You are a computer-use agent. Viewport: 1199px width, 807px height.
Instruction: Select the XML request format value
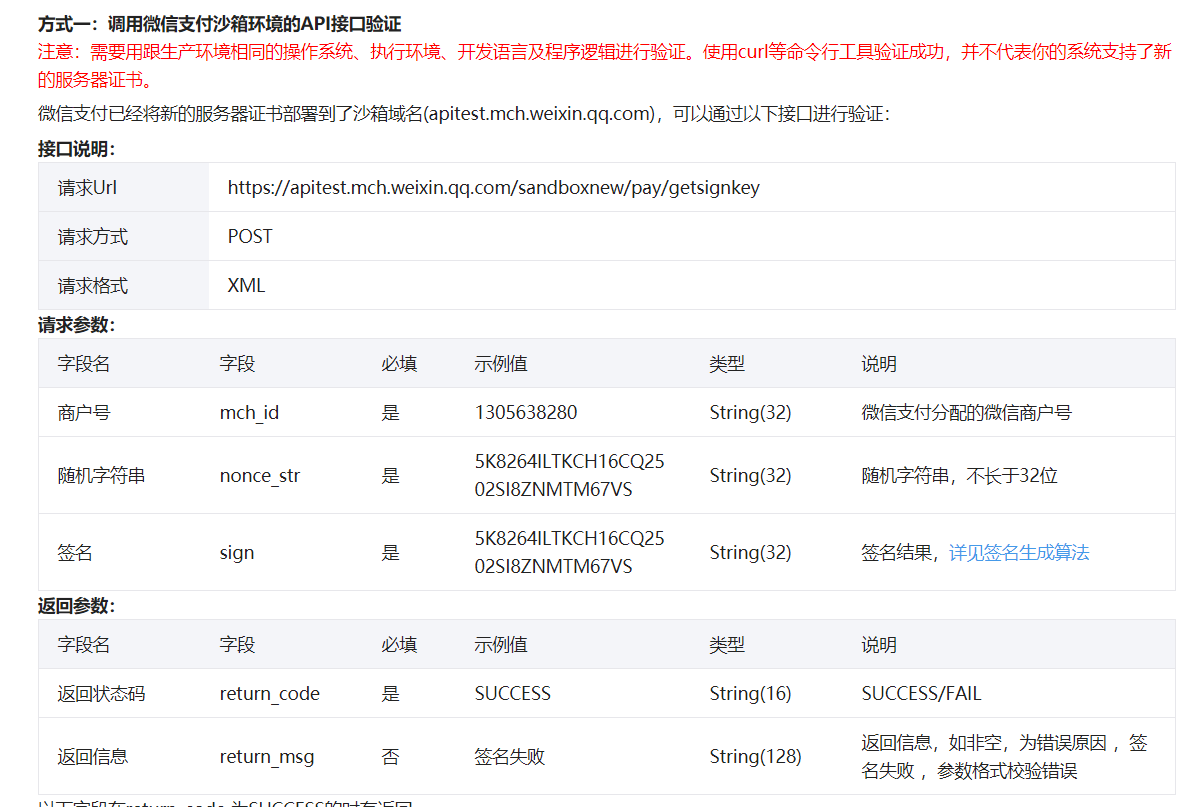pos(246,285)
